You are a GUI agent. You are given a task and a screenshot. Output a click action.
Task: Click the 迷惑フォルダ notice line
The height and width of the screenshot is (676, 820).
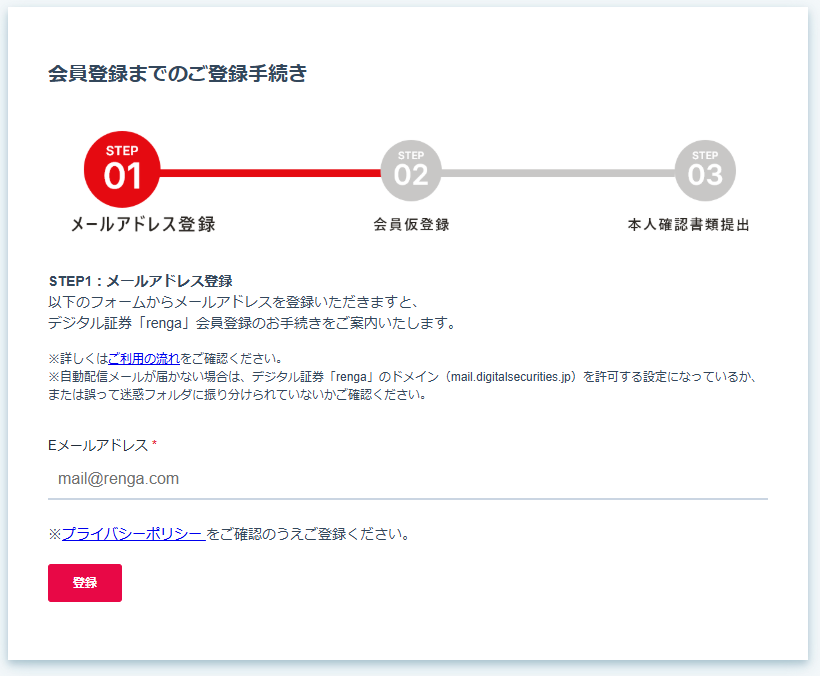click(x=238, y=394)
